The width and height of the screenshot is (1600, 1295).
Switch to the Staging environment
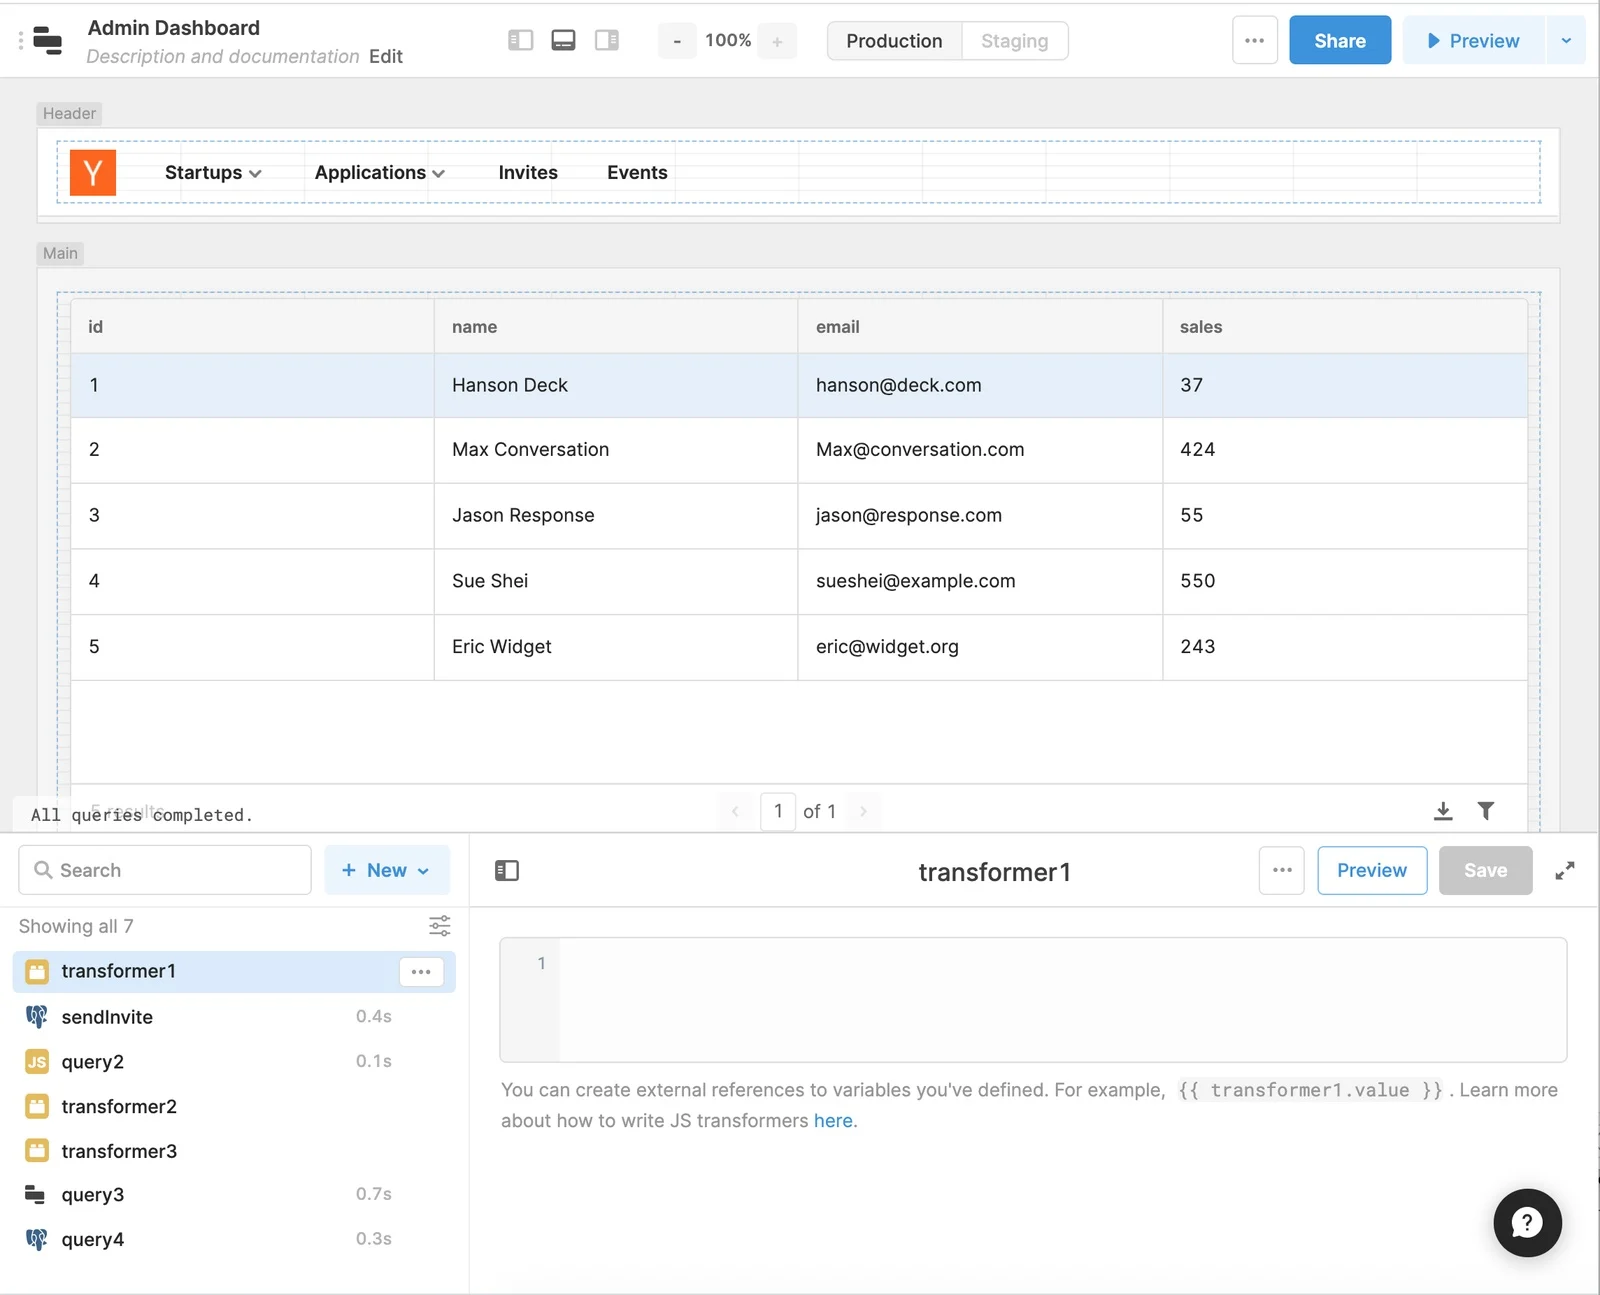click(x=1015, y=41)
